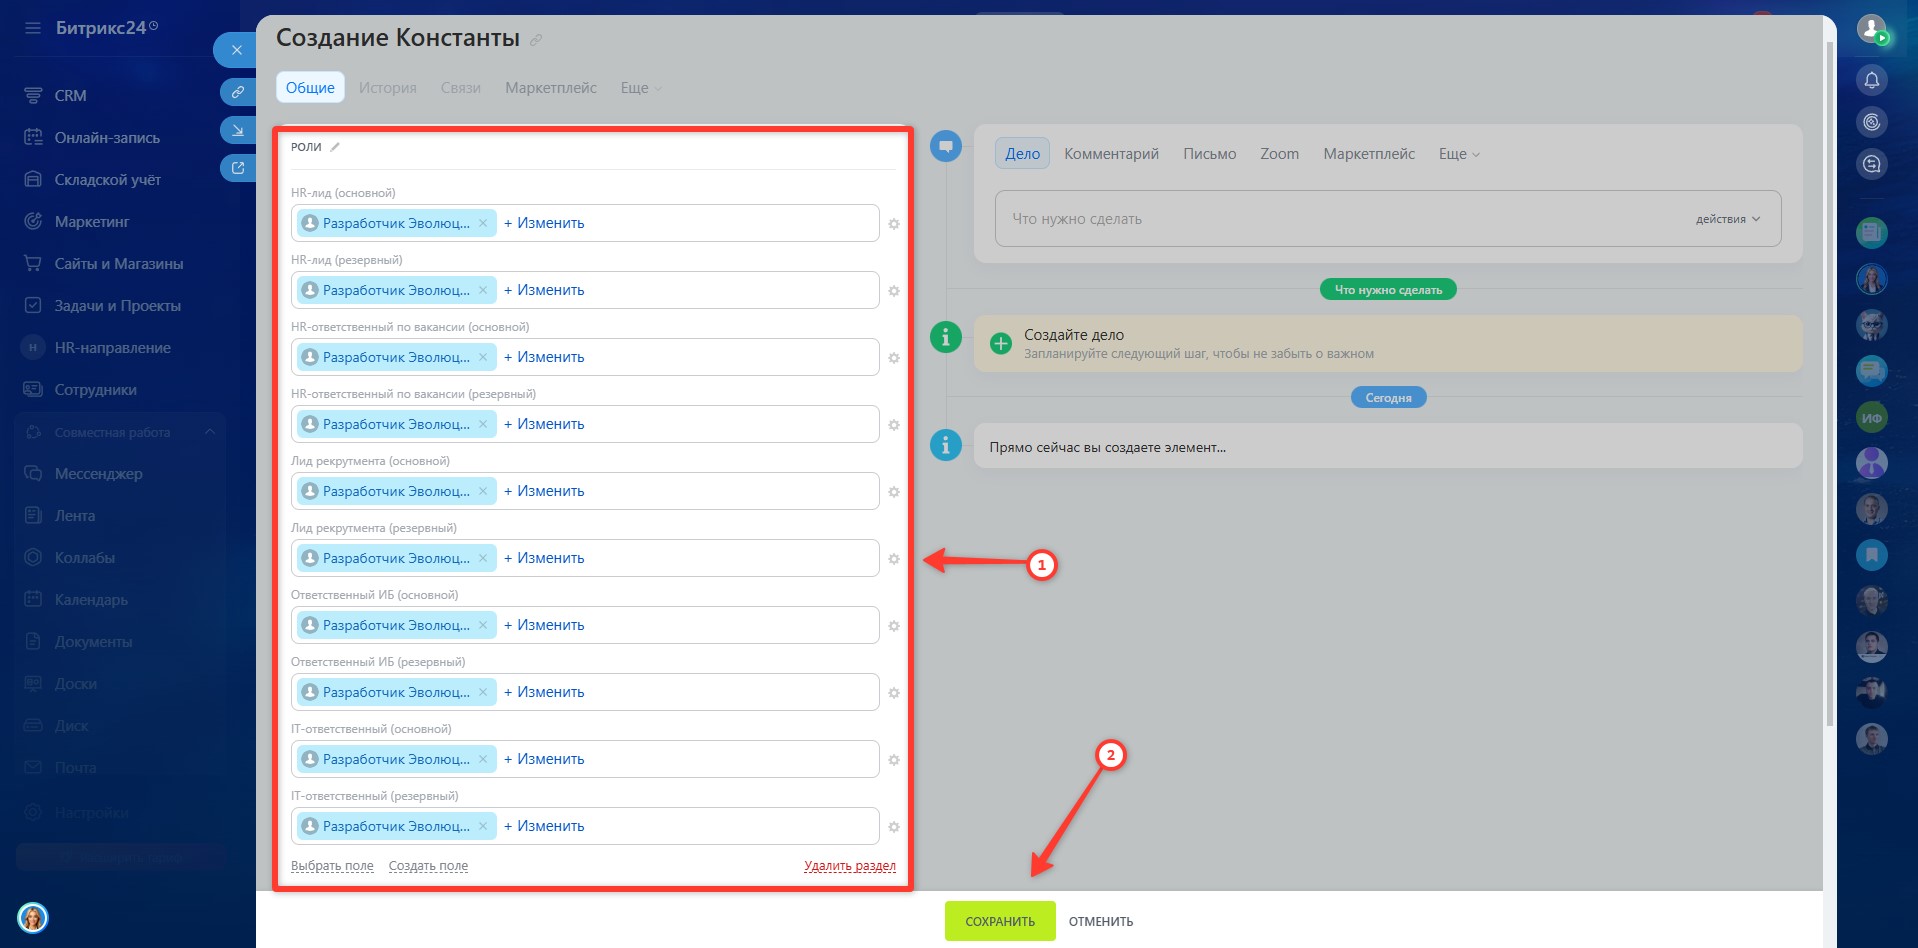Click the pencil icon next to РОЛИ
This screenshot has height=948, width=1918.
(x=335, y=147)
